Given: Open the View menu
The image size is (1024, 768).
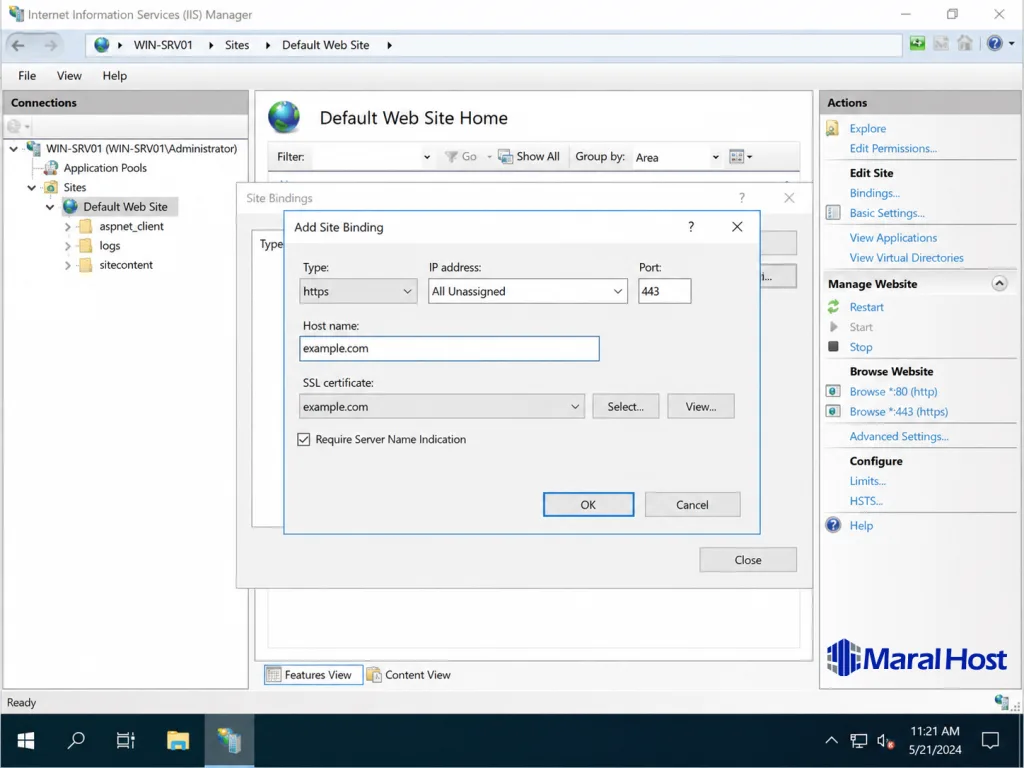Looking at the screenshot, I should (69, 76).
